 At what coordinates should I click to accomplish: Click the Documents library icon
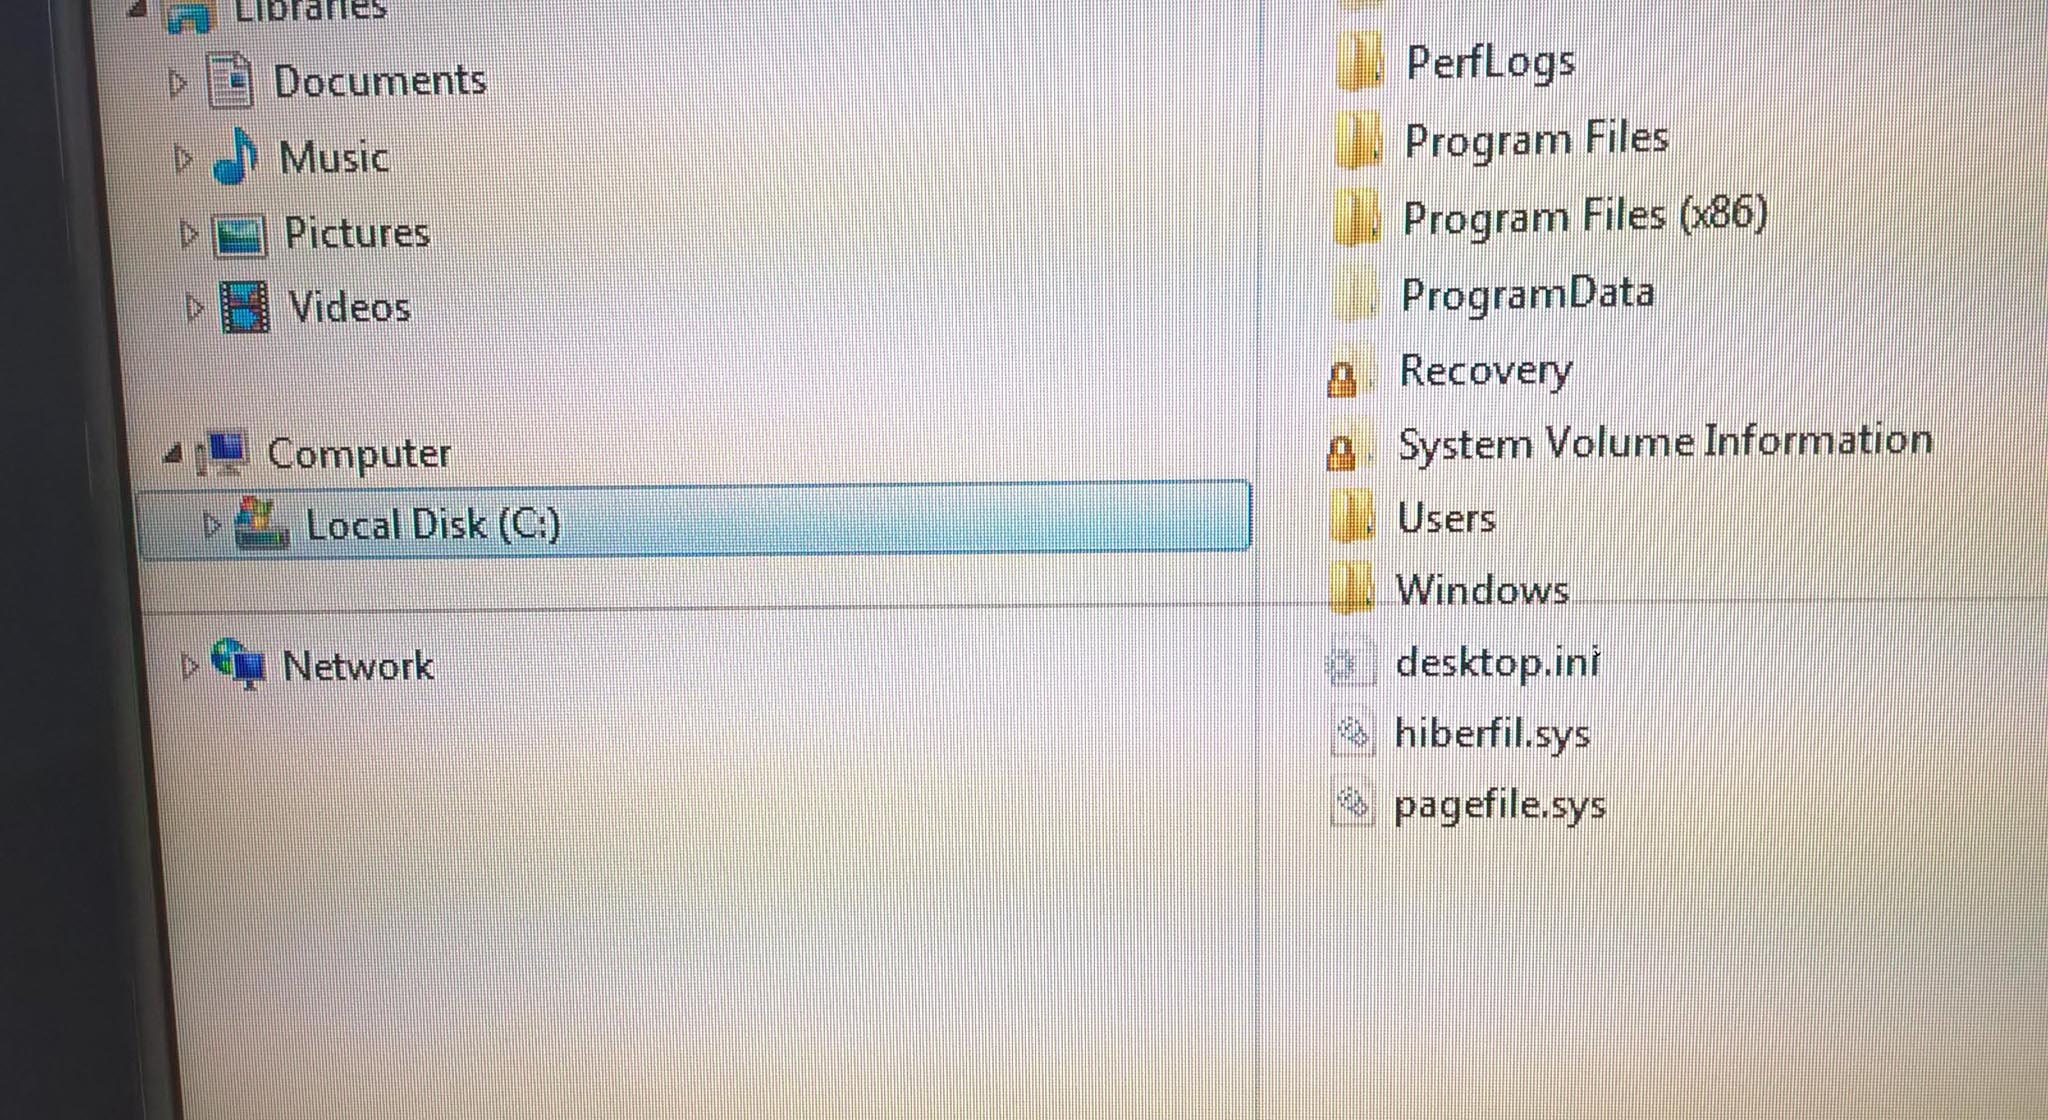click(x=229, y=80)
